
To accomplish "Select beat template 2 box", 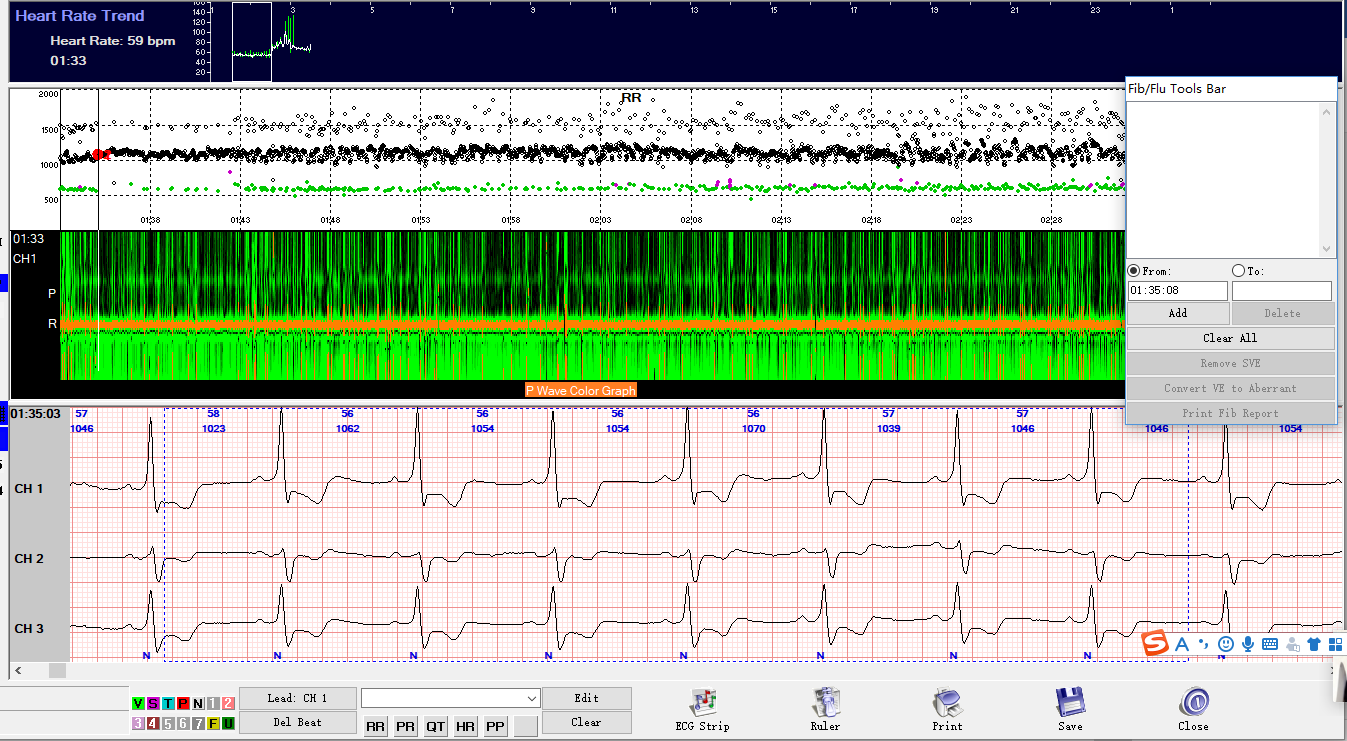I will tap(228, 703).
